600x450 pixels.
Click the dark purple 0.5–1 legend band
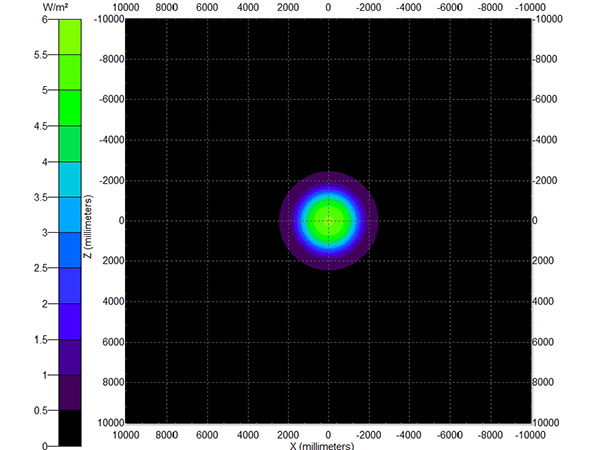[x=70, y=393]
